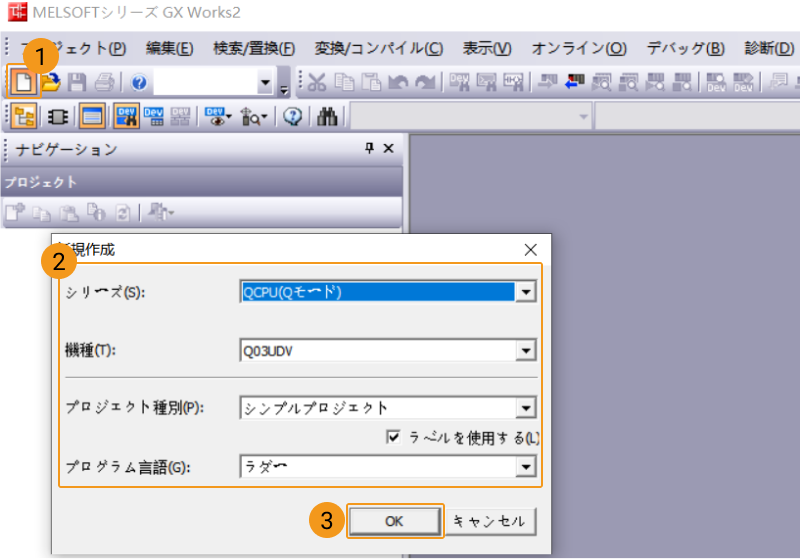Click the プロジェクト panel header
800x559 pixels.
coord(201,182)
